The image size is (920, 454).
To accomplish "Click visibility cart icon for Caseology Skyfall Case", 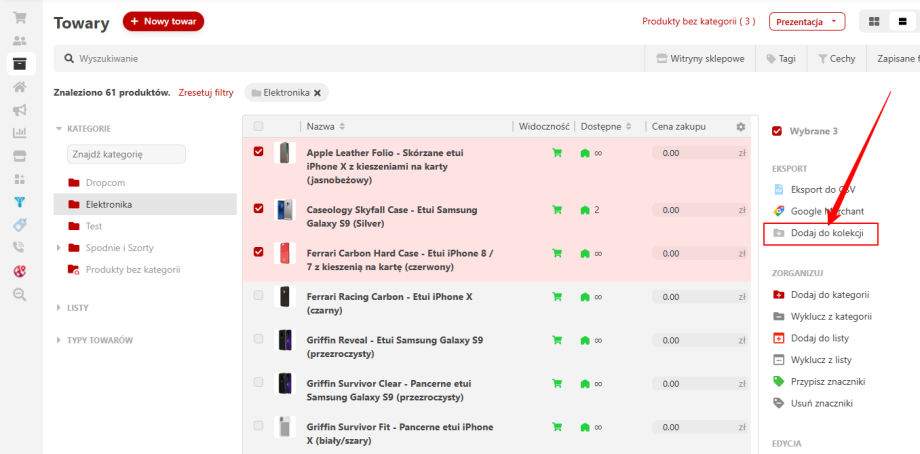I will [557, 210].
